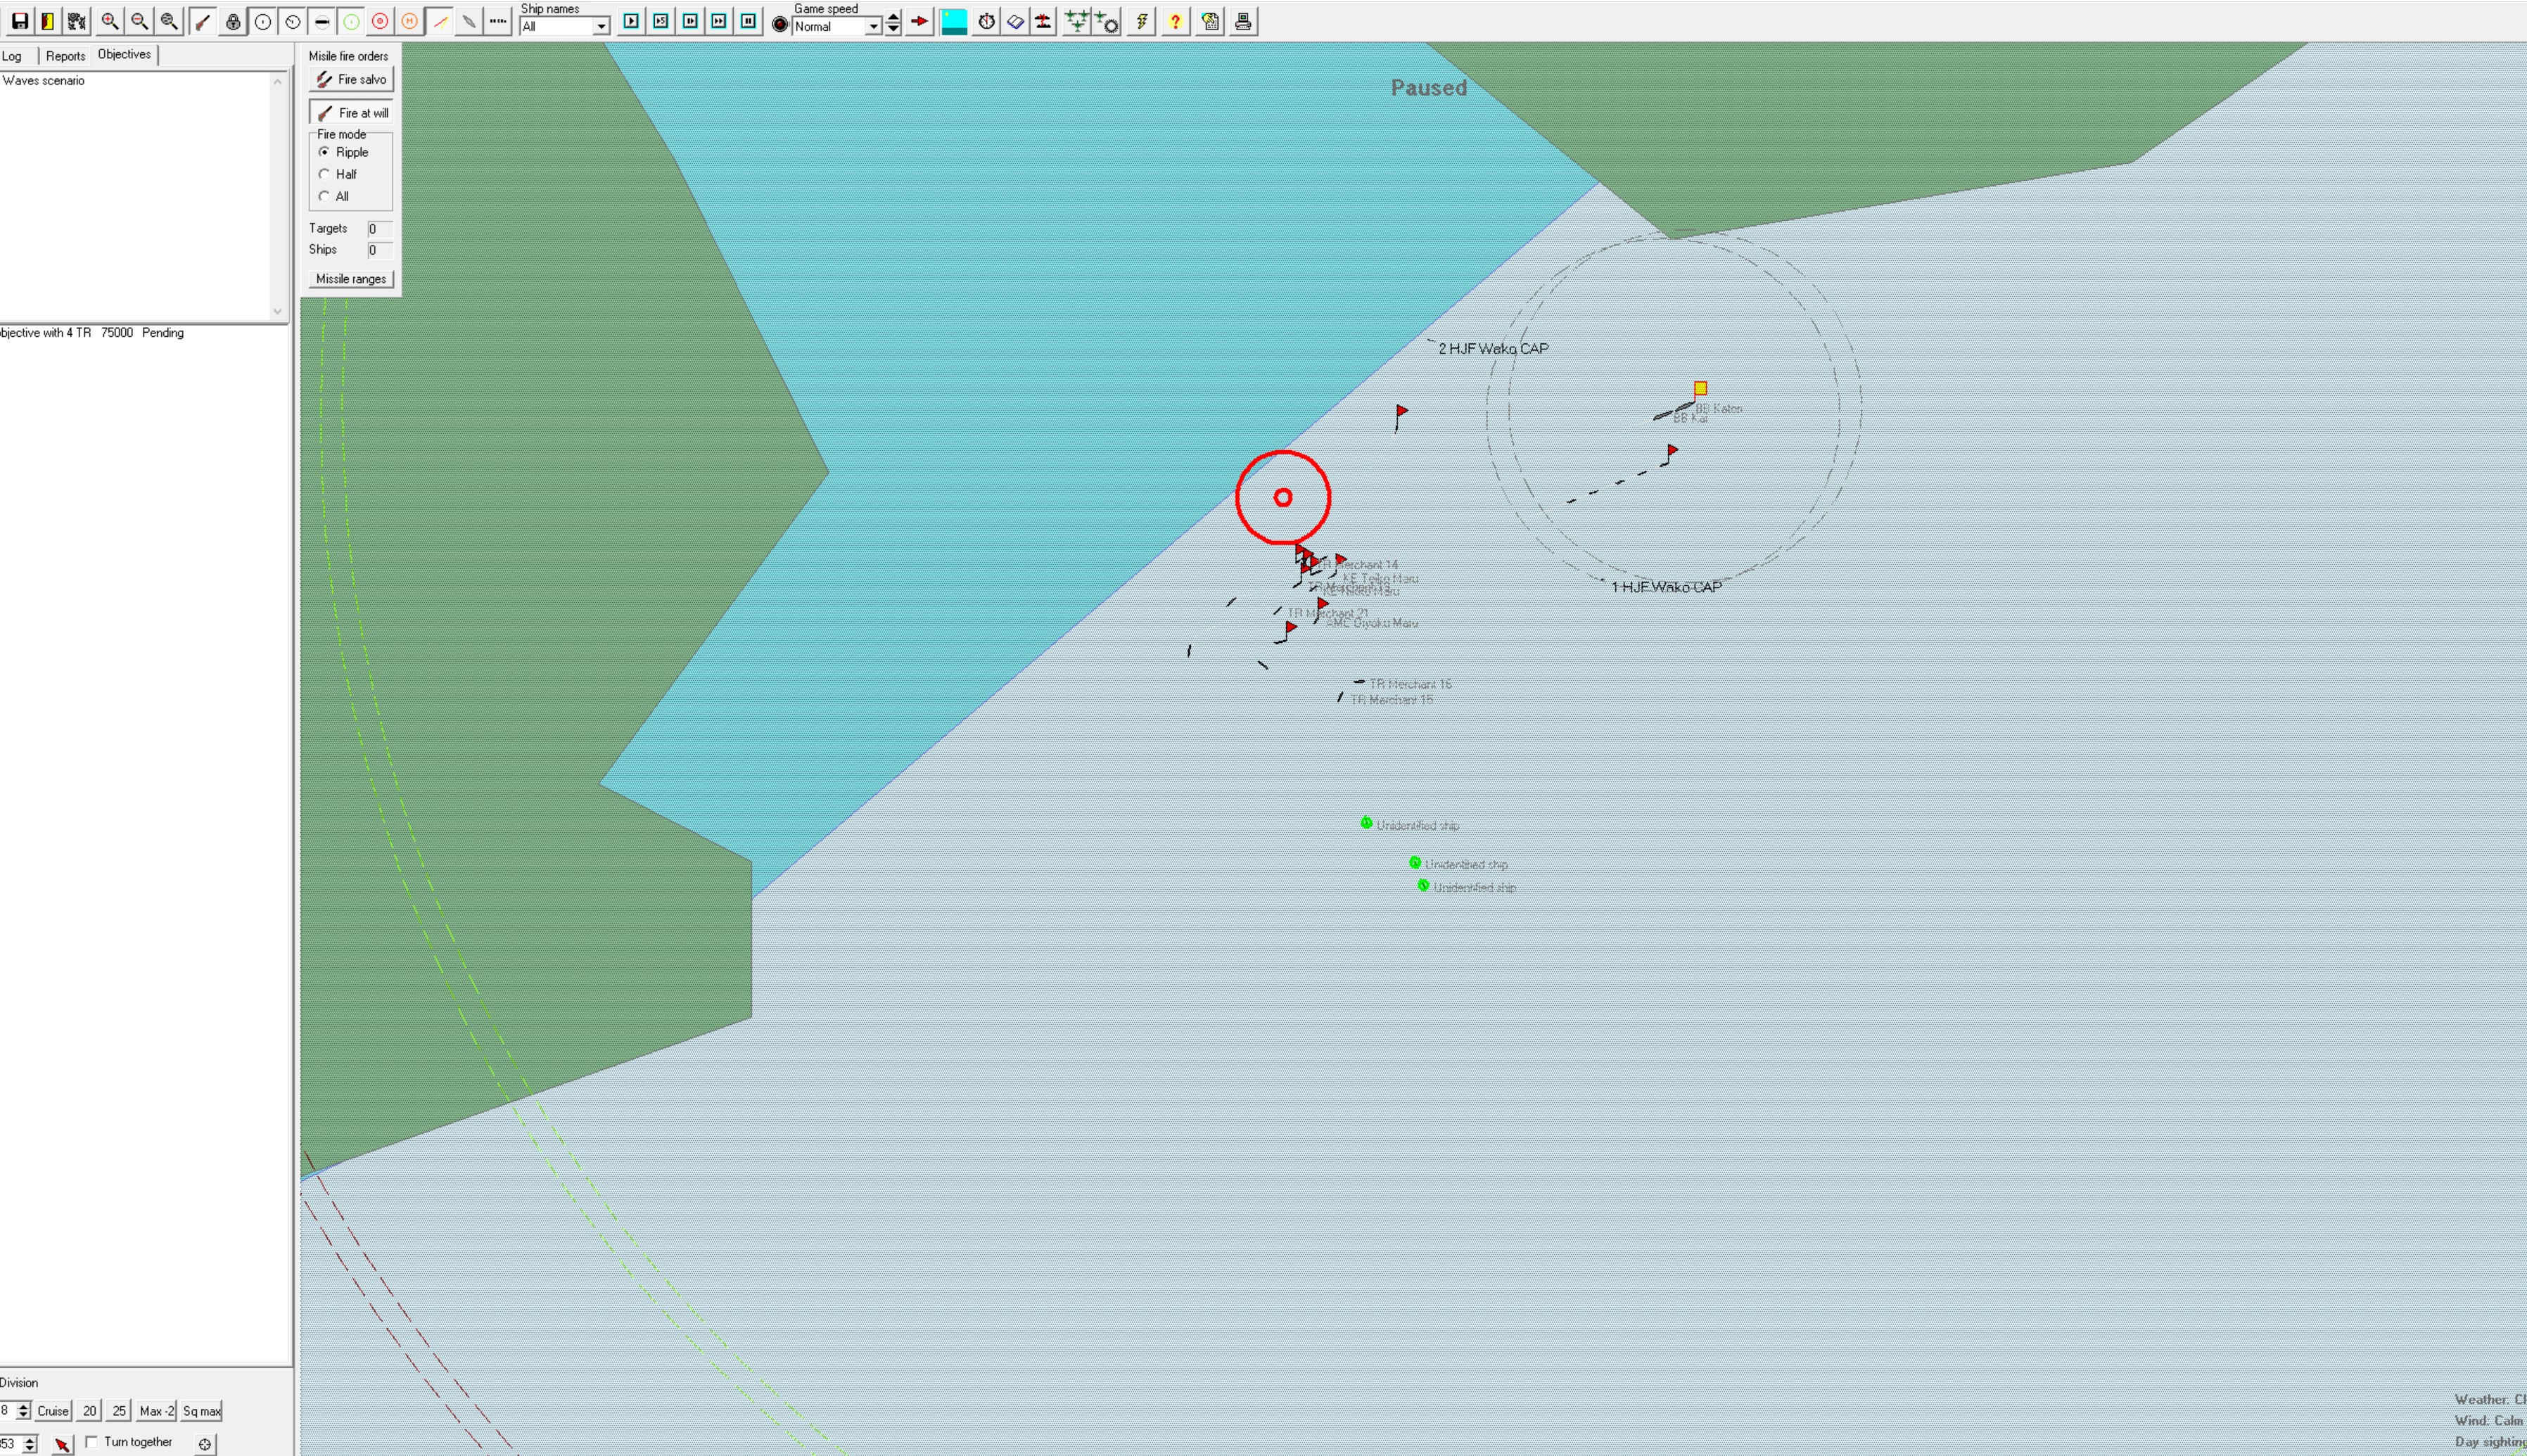Click the pause game button
Screen dimensions: 2527x1456
point(748,21)
